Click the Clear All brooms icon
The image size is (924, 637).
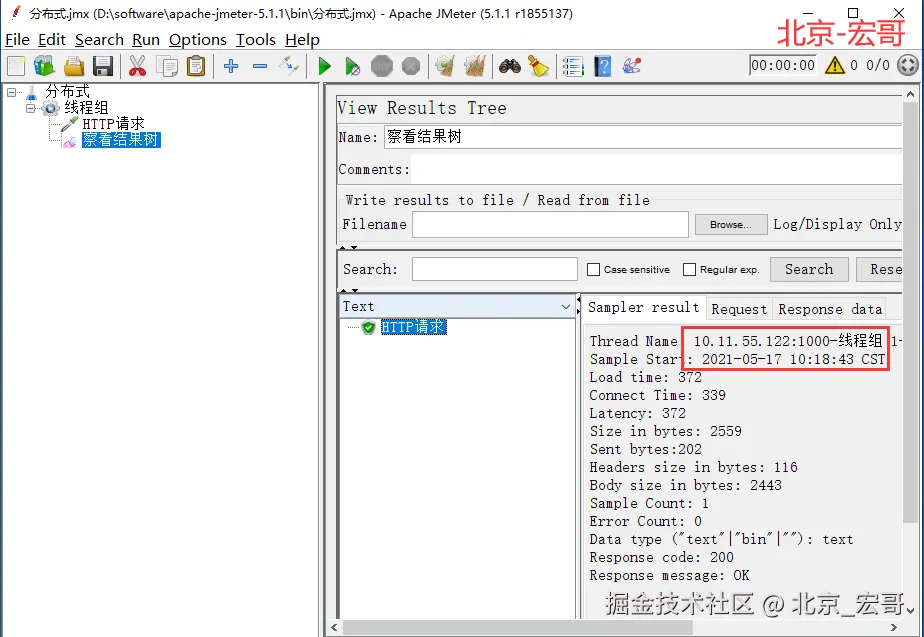(474, 66)
